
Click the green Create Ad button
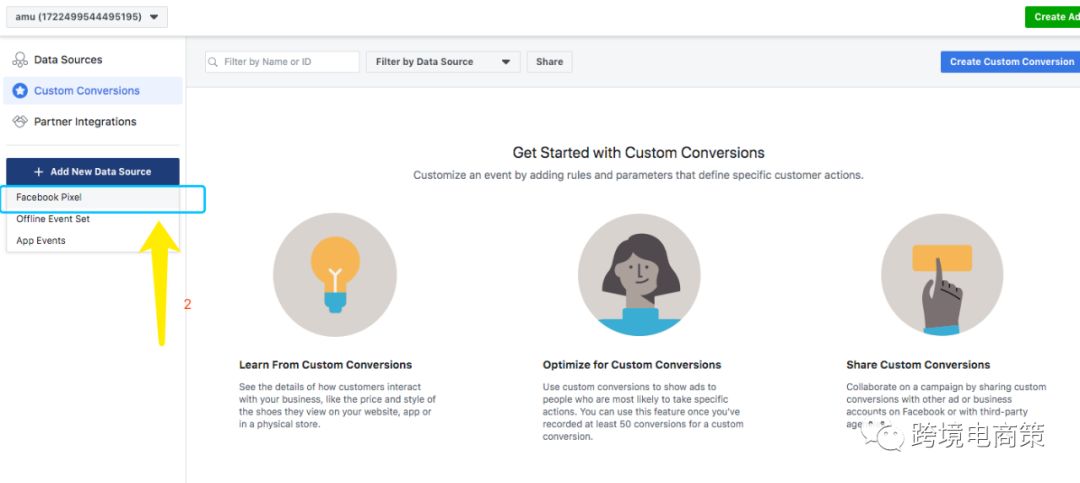pyautogui.click(x=1052, y=17)
